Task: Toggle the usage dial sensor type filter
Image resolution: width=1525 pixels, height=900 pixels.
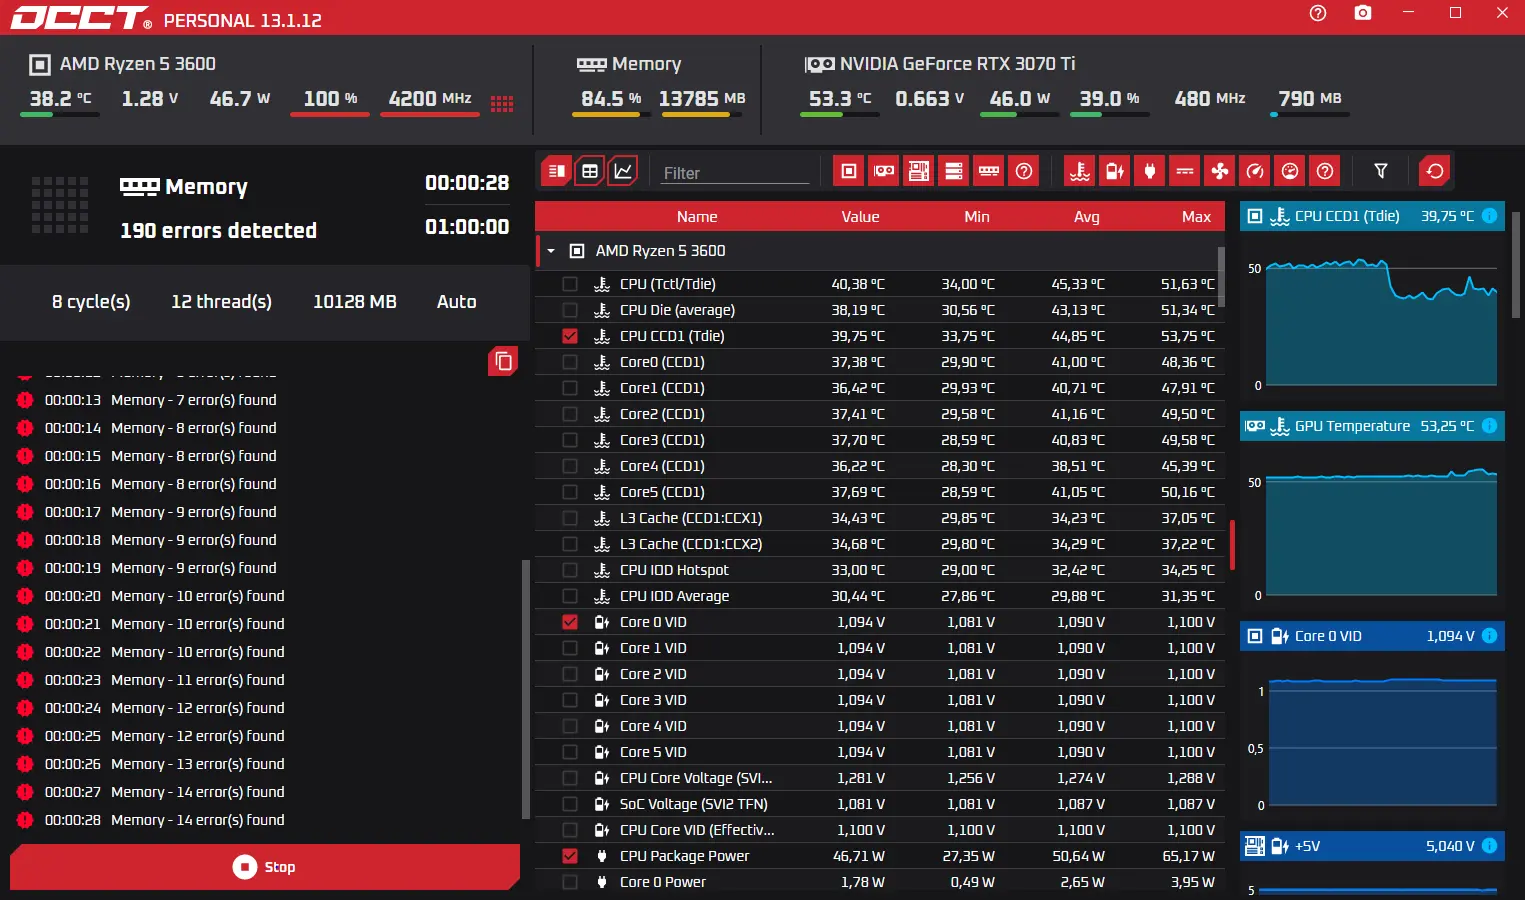Action: point(1290,171)
